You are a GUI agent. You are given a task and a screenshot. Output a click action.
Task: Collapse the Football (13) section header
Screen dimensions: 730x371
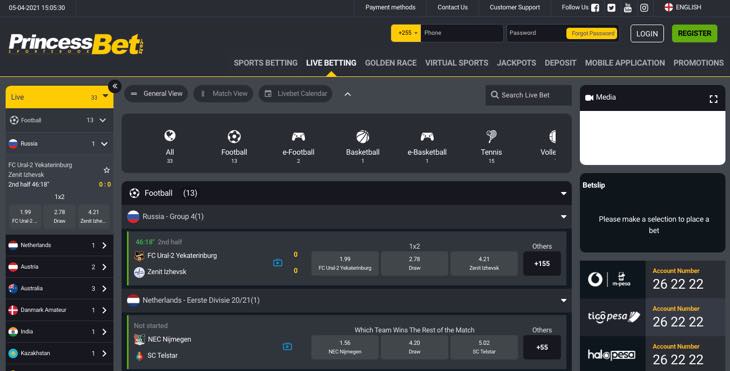(563, 193)
